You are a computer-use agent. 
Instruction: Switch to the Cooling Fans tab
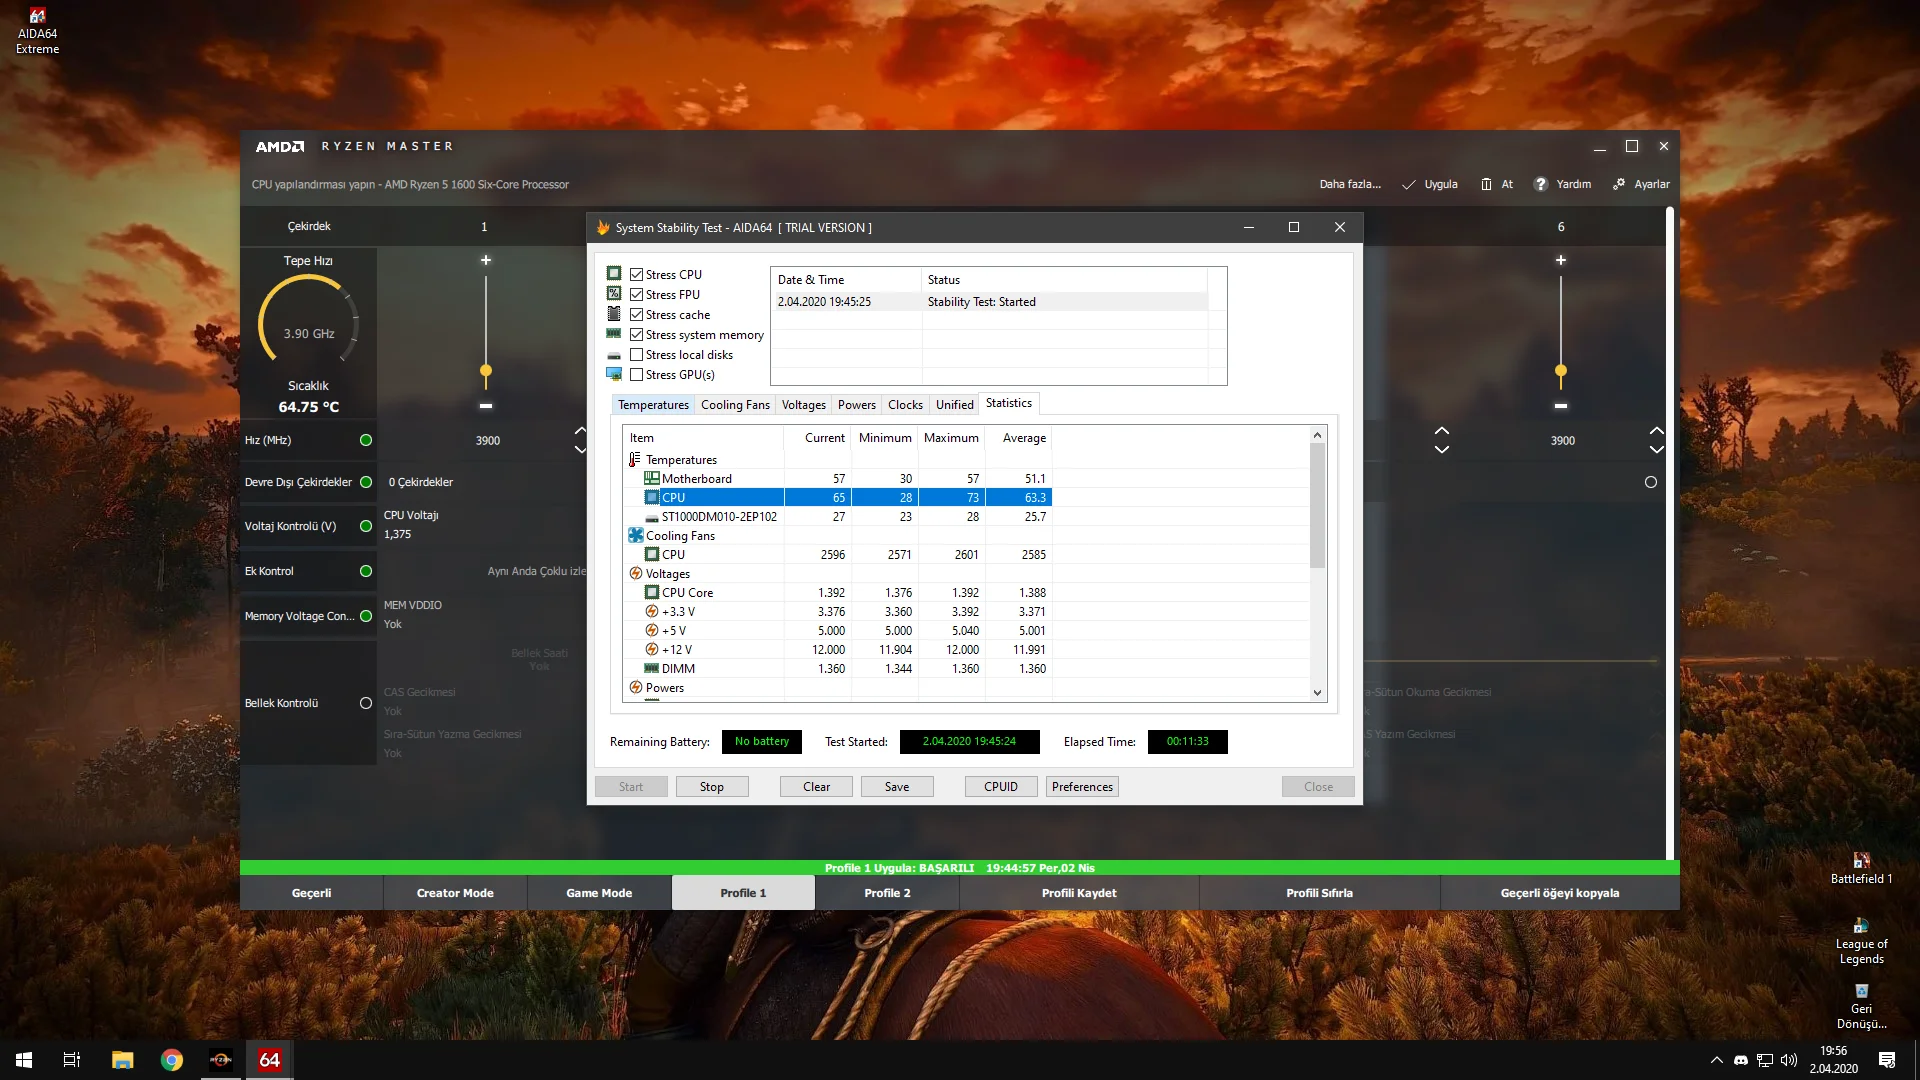[x=735, y=405]
